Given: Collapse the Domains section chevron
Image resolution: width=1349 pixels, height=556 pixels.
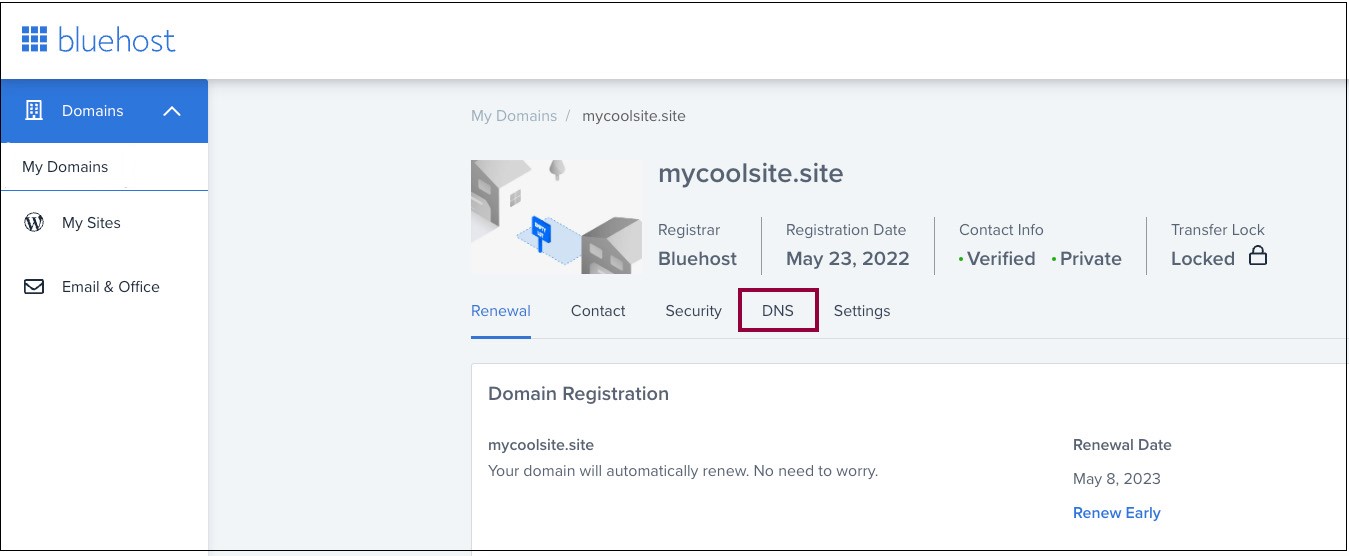Looking at the screenshot, I should [x=172, y=111].
